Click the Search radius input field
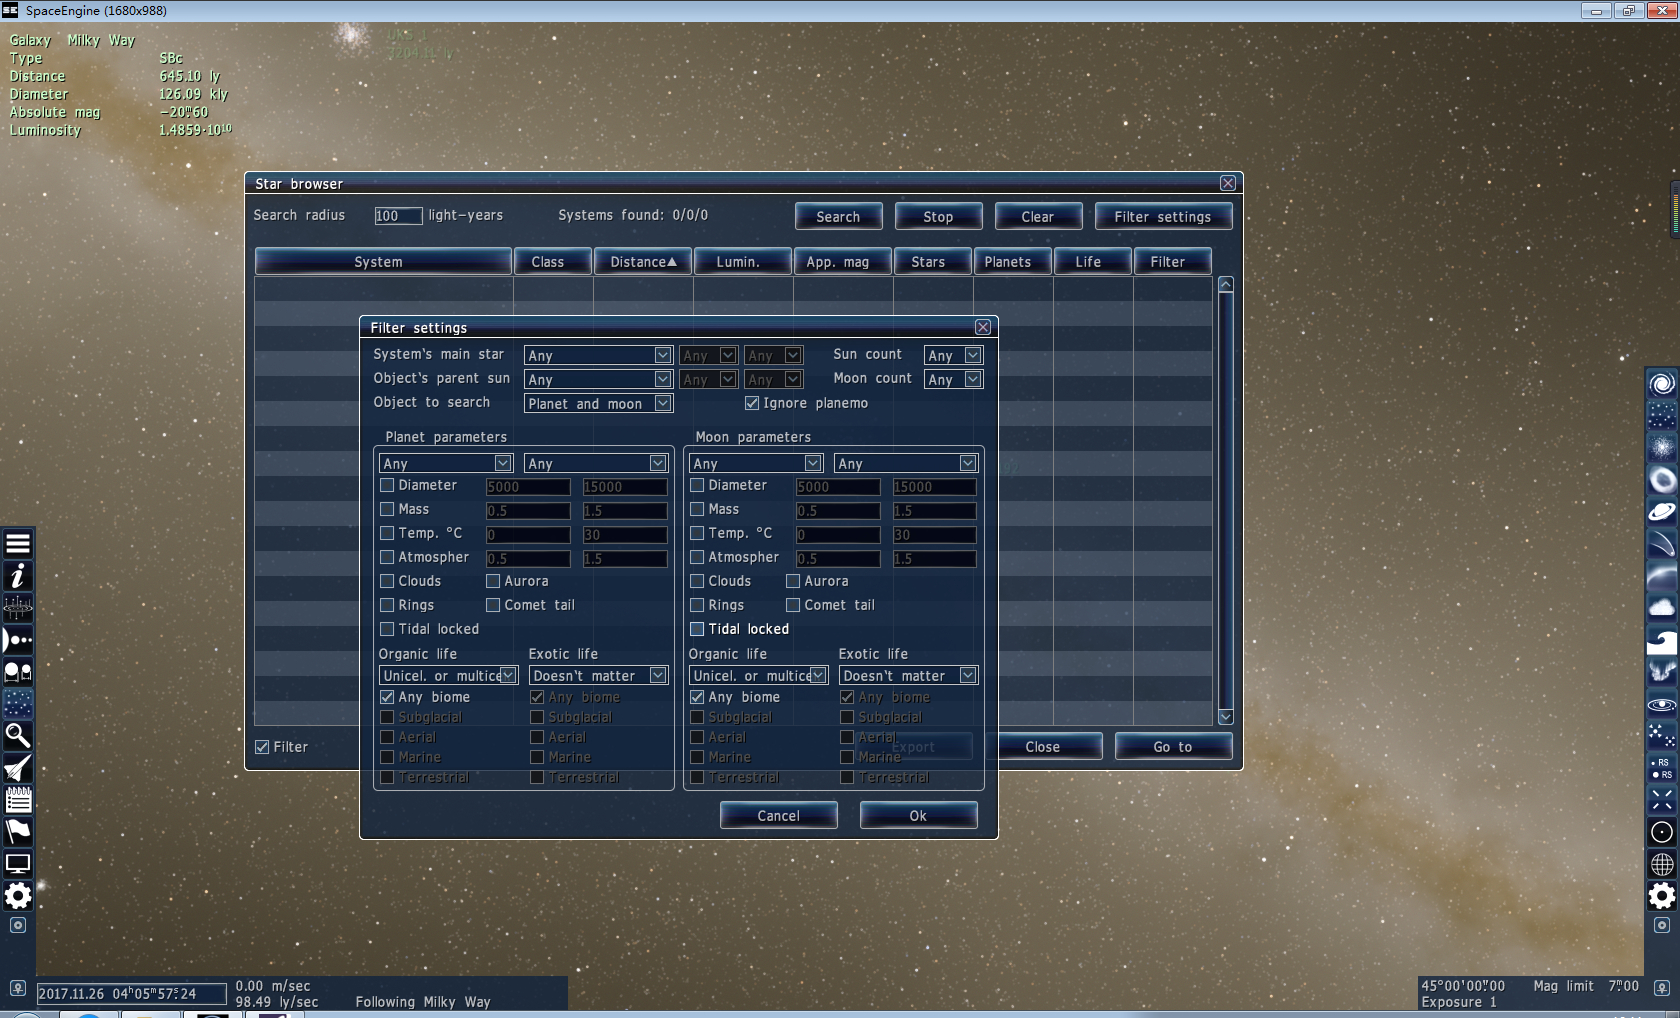The image size is (1680, 1018). tap(398, 216)
